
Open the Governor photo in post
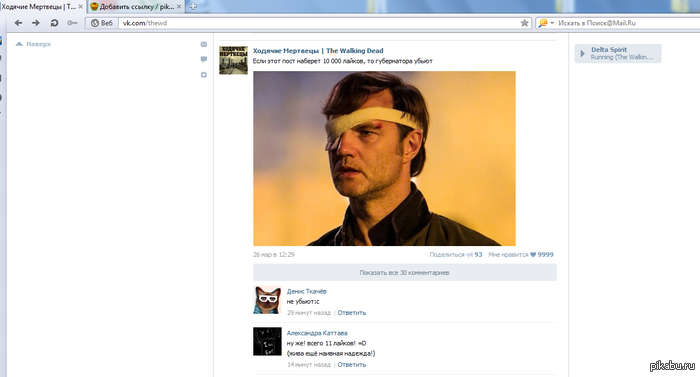click(x=384, y=159)
